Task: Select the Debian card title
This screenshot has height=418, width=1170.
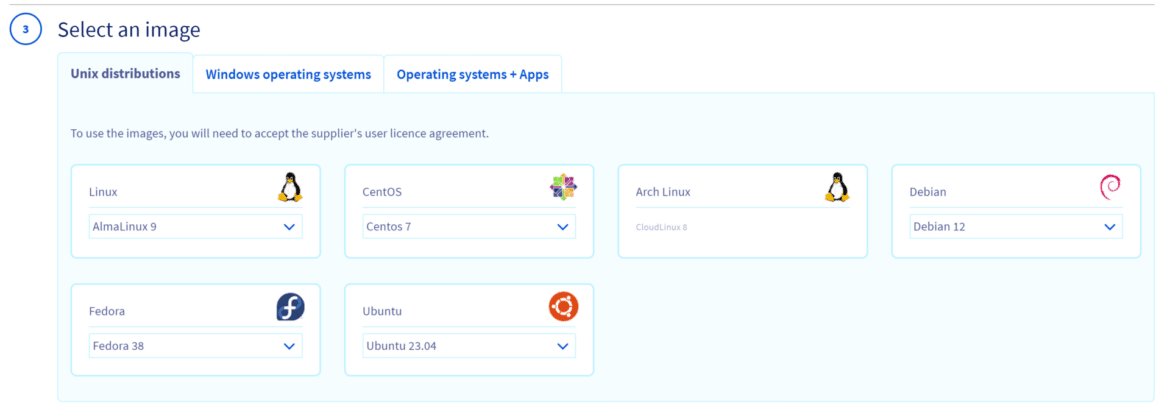Action: 927,192
